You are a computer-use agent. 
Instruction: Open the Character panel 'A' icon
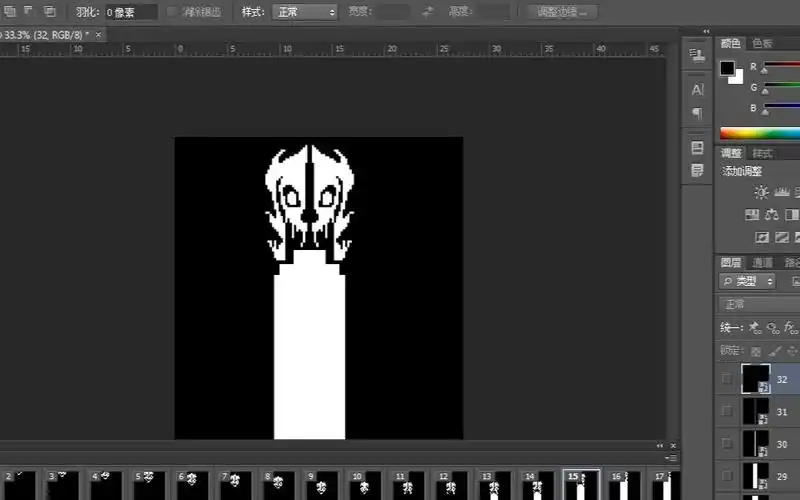coord(698,90)
